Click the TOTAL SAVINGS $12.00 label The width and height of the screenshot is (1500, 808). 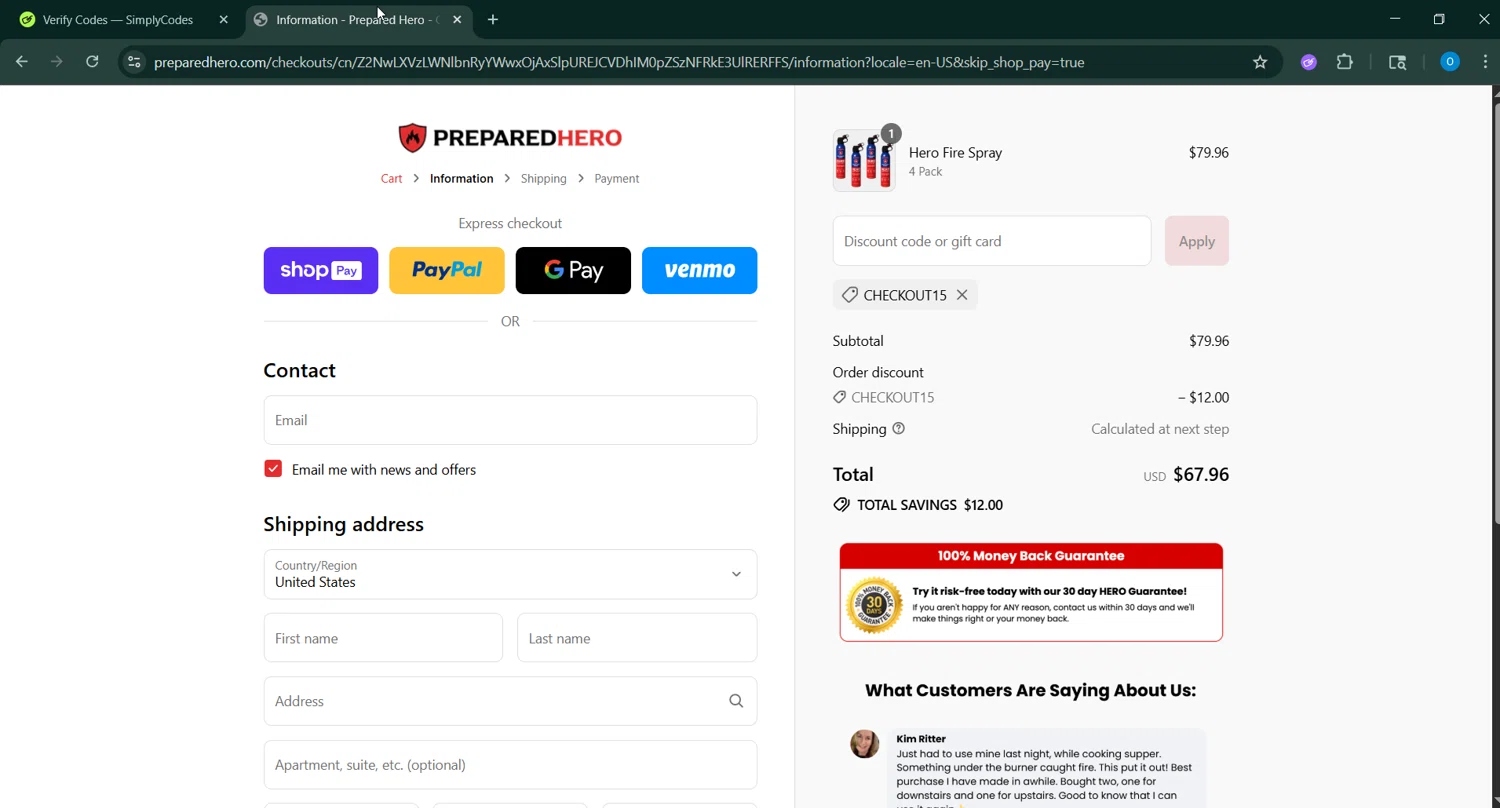[930, 505]
